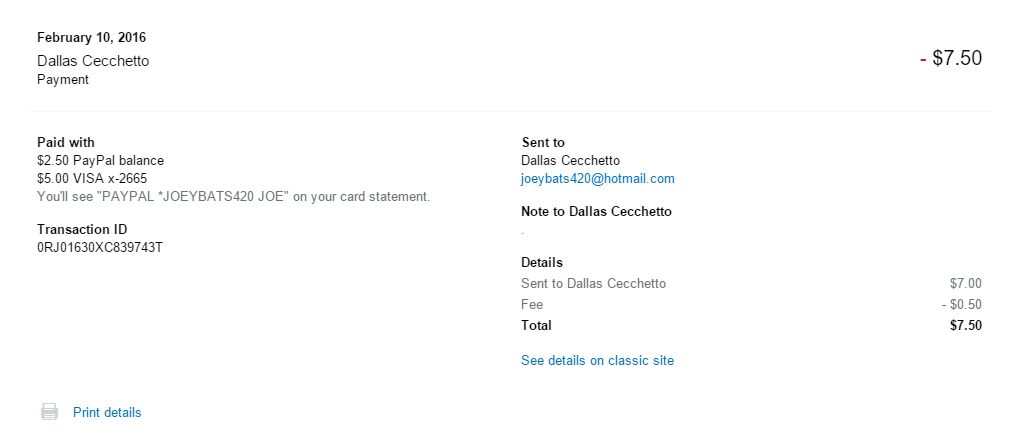Click the - $0.50 fee amount

click(x=961, y=304)
